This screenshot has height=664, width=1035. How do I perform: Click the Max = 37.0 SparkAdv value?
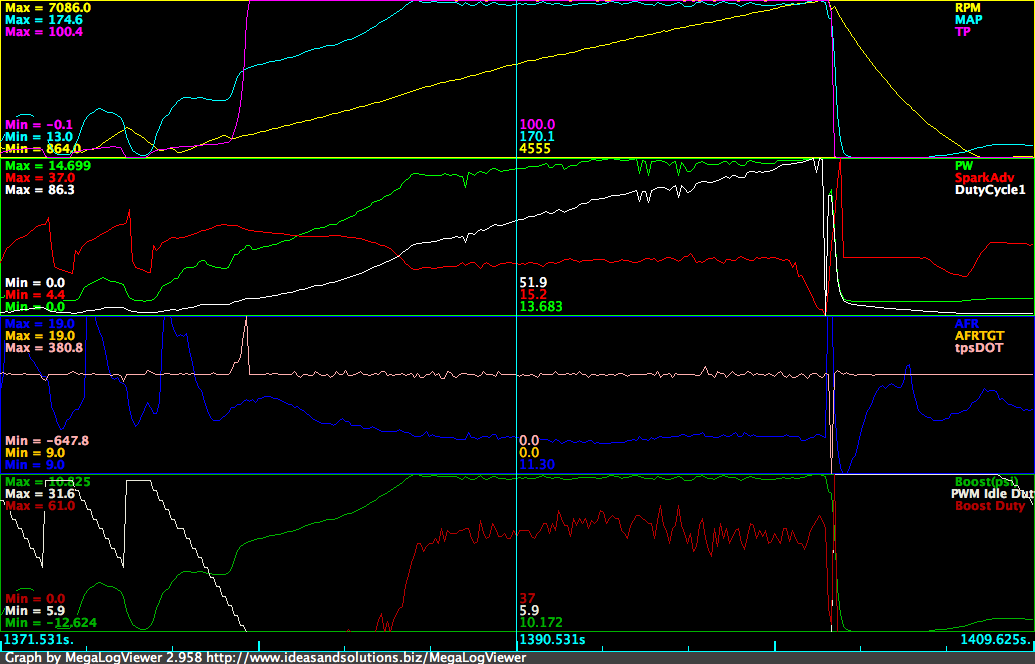point(40,178)
